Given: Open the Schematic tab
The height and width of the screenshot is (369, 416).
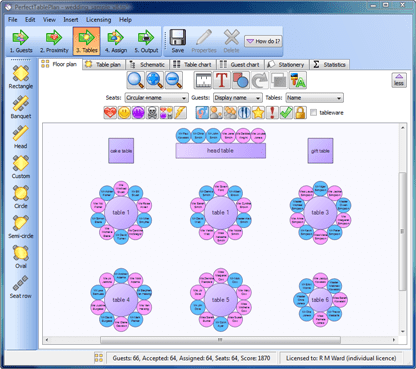Looking at the screenshot, I should click(x=147, y=64).
